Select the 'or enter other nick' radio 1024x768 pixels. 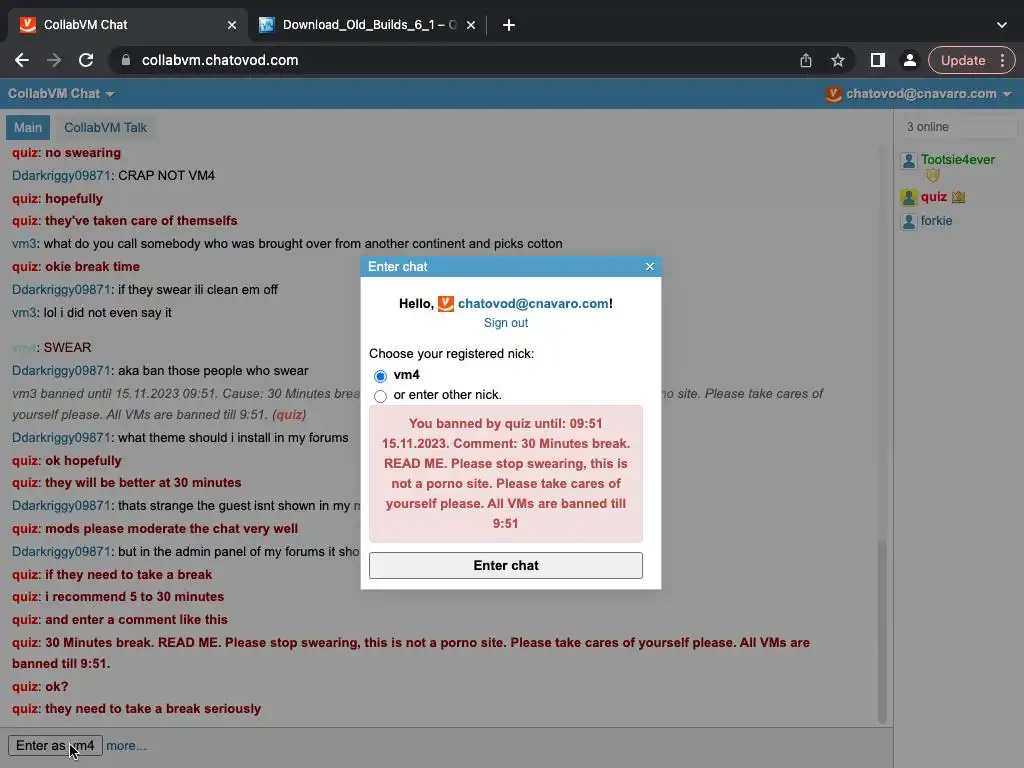pos(380,396)
